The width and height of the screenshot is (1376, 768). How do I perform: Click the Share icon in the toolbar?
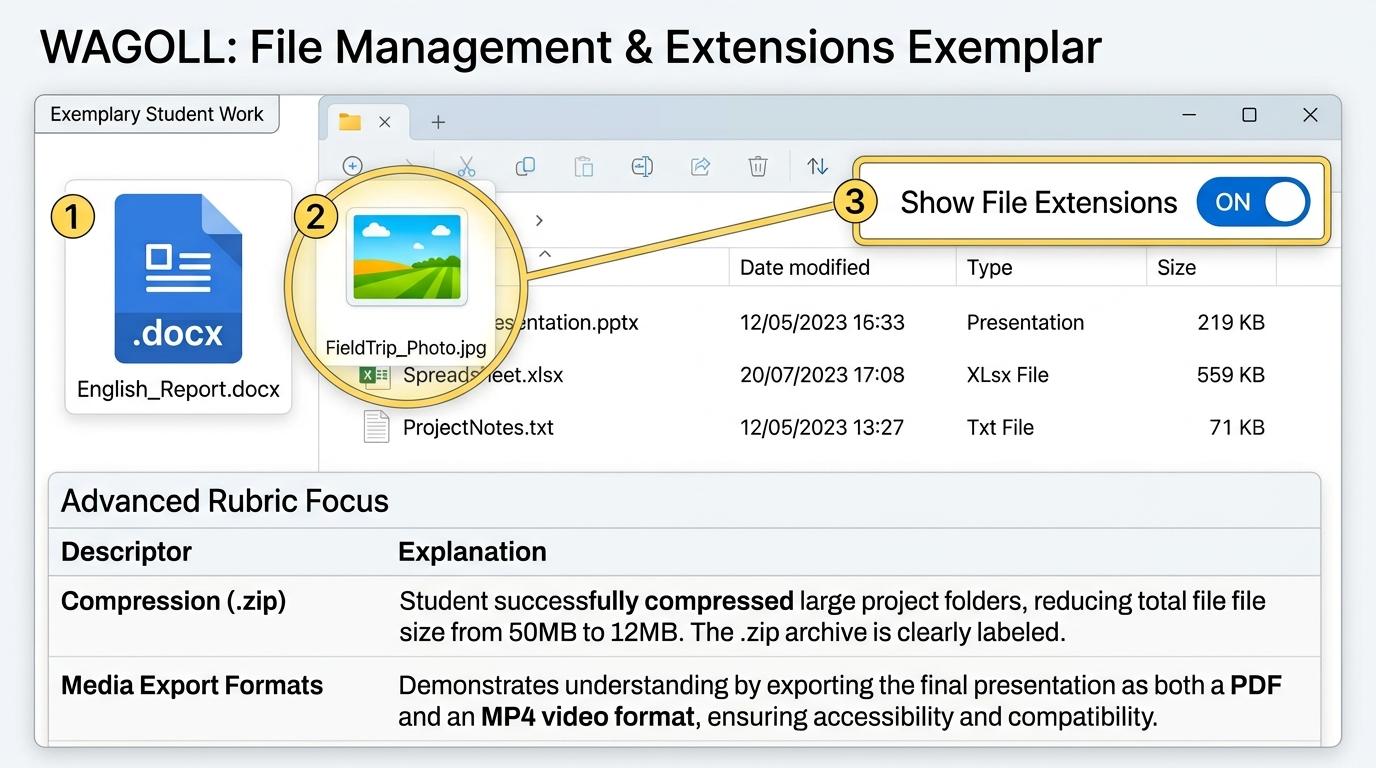point(701,166)
